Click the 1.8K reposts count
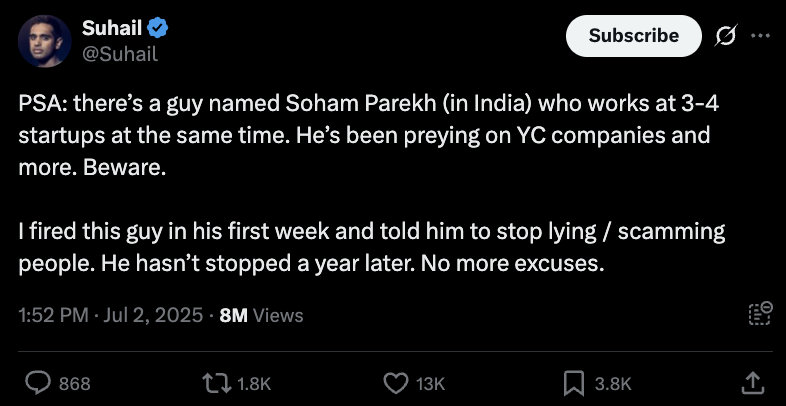This screenshot has height=406, width=786. click(x=255, y=382)
